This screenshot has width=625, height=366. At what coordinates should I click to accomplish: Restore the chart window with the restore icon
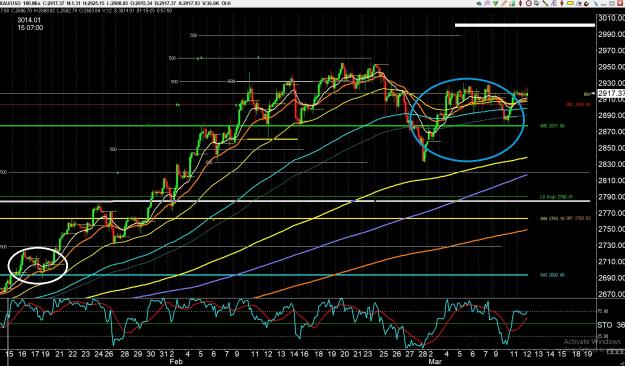(612, 3)
